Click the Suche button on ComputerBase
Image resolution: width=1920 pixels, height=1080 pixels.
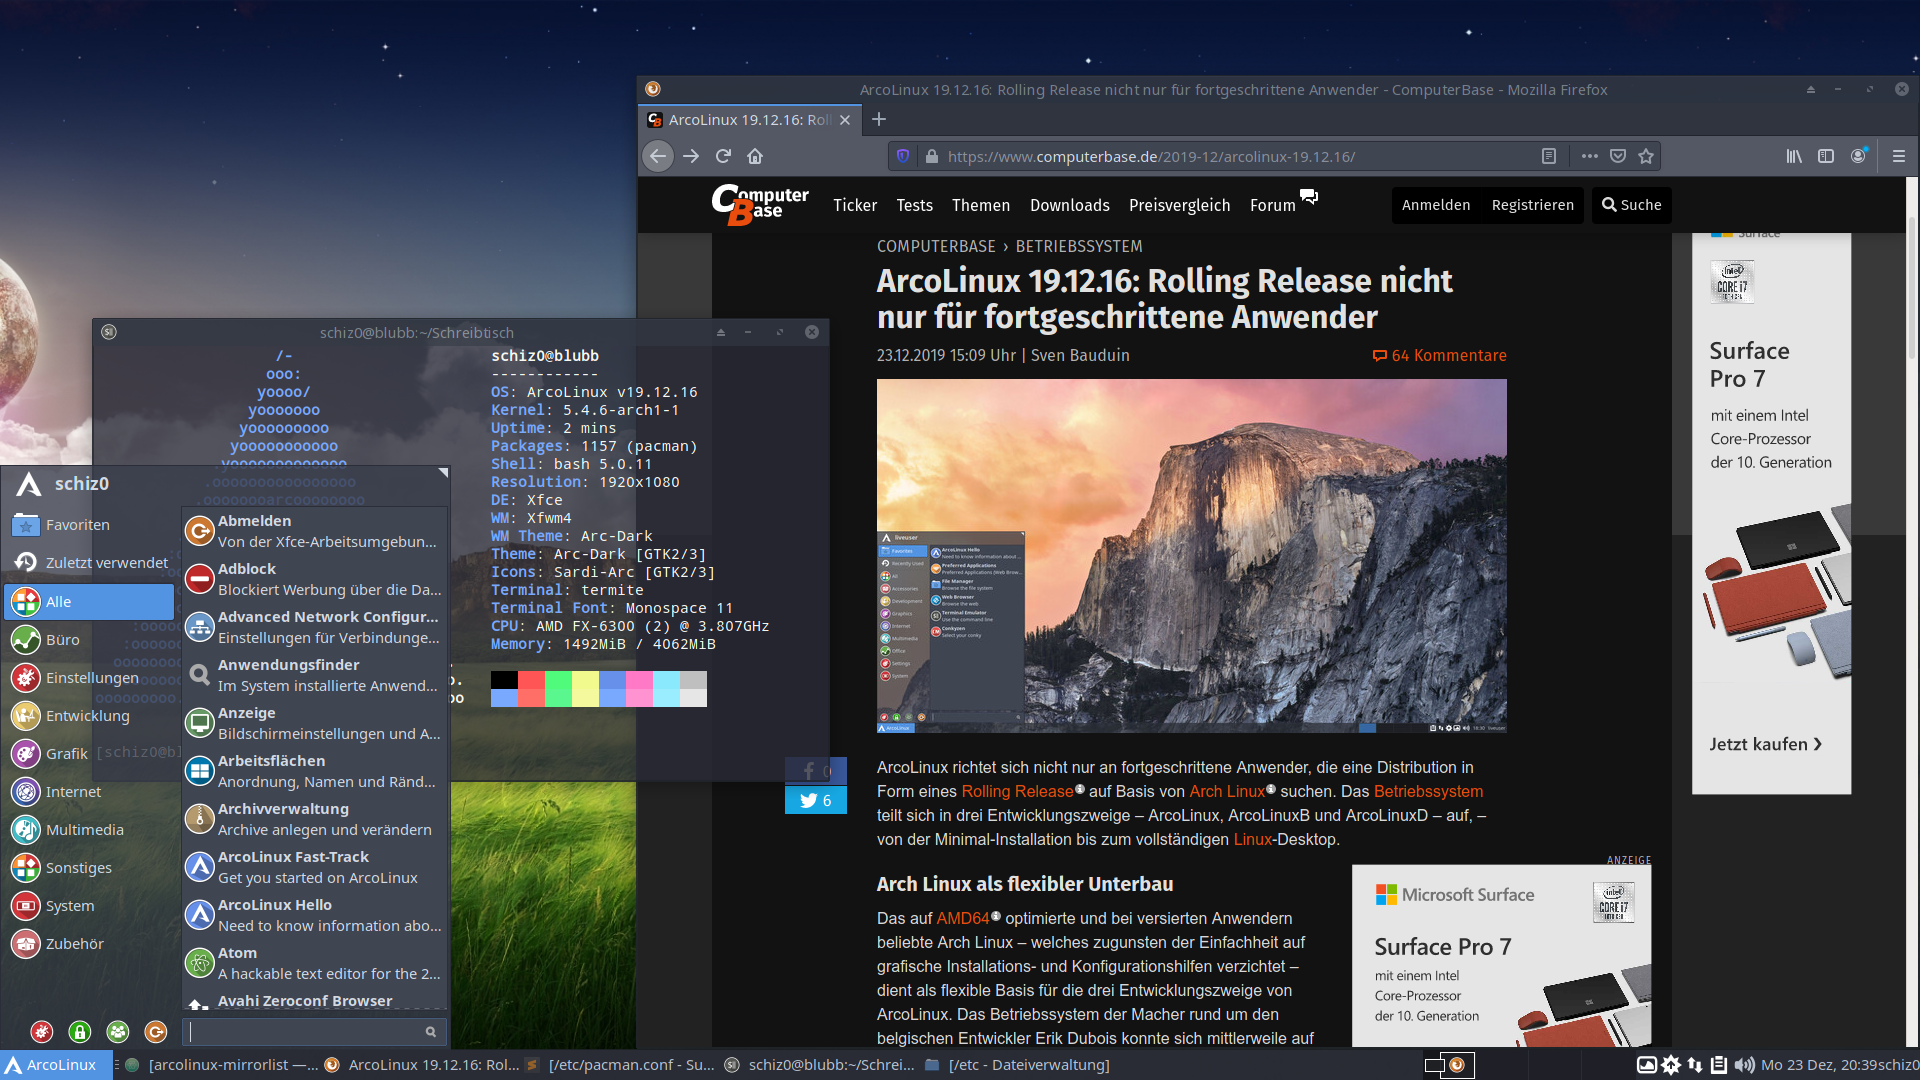1633,204
